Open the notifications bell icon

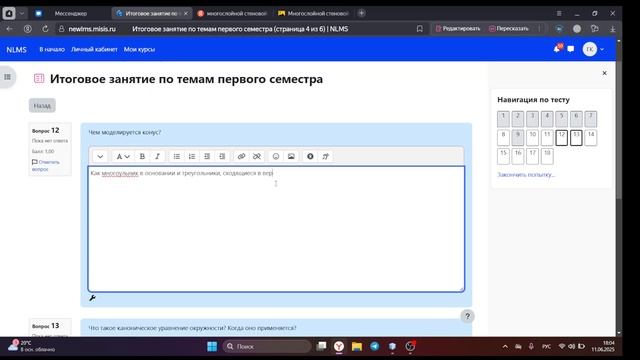[557, 49]
